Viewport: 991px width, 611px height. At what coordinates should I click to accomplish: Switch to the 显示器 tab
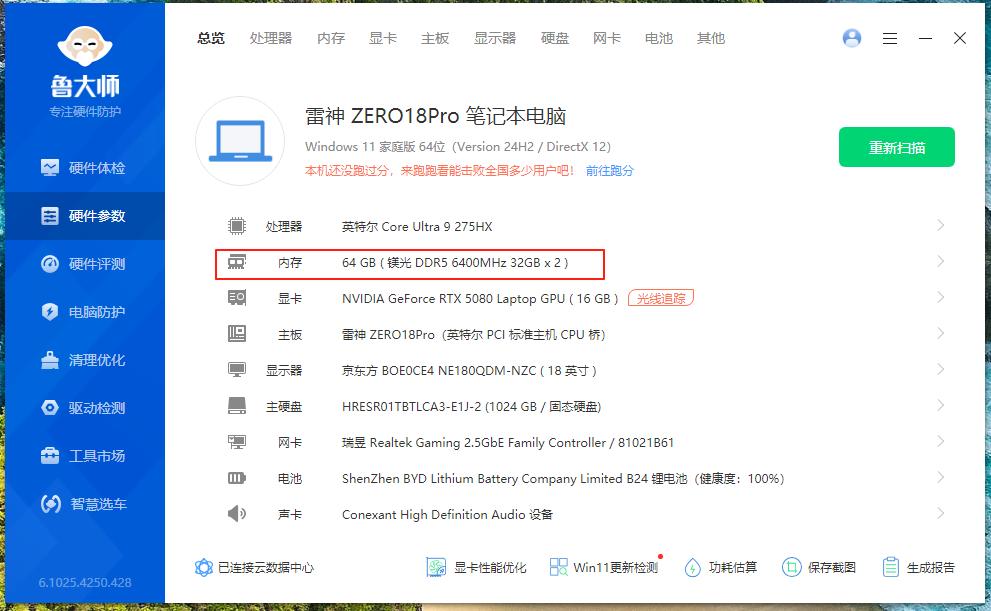coord(495,39)
